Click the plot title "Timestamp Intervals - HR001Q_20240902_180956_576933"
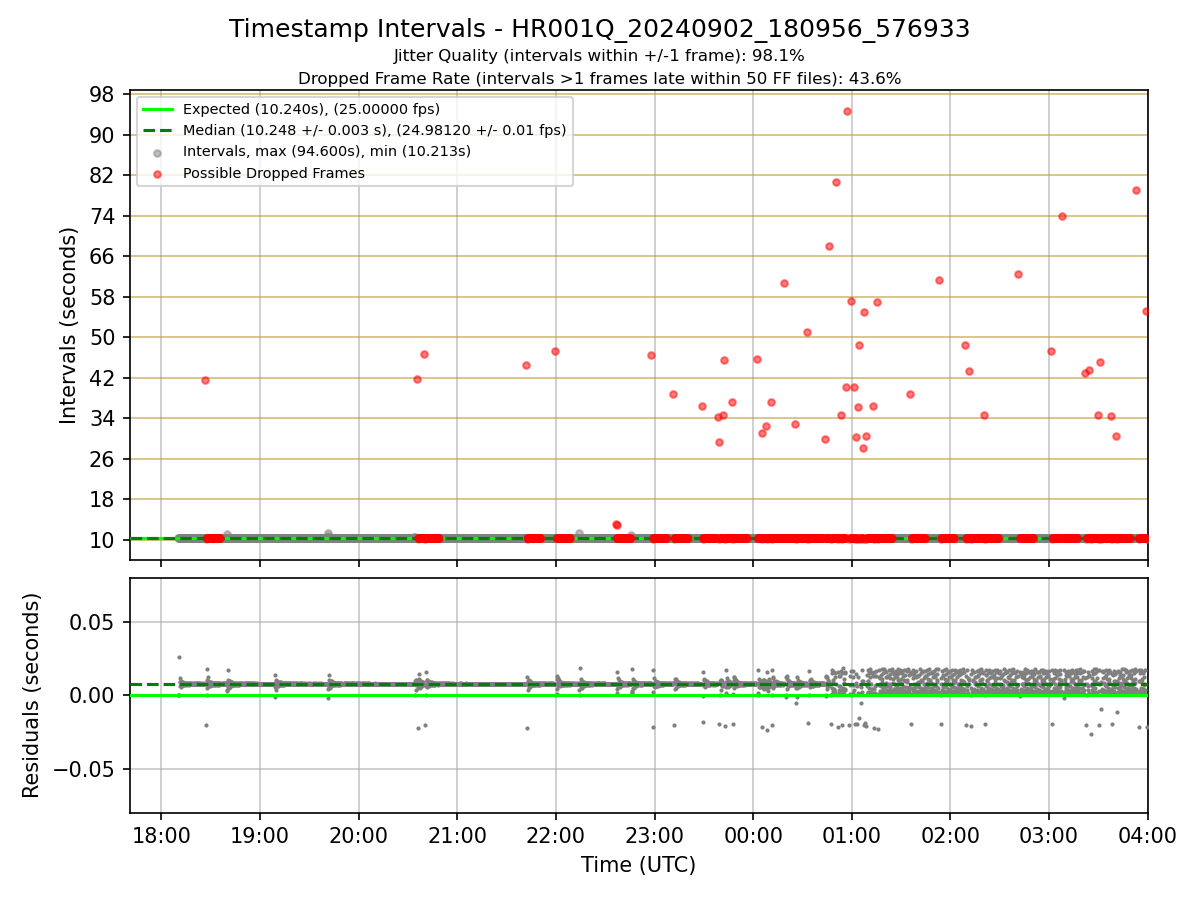Screen dimensions: 1200x900 pyautogui.click(x=599, y=29)
